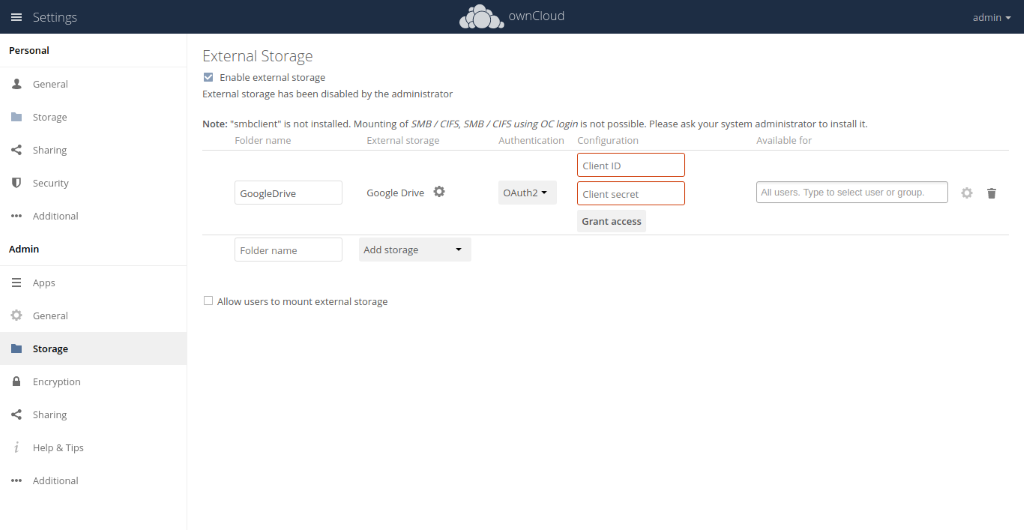The image size is (1024, 530).
Task: Open Personal Storage settings
Action: coord(49,117)
